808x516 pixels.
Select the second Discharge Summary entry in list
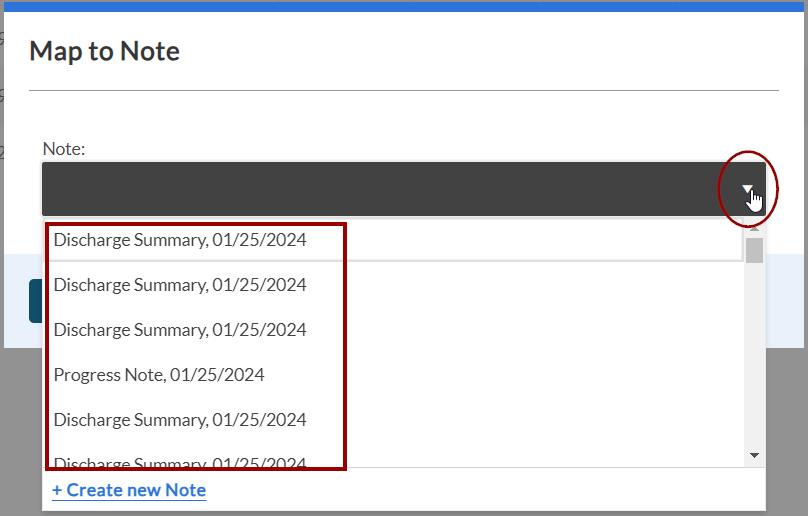180,285
